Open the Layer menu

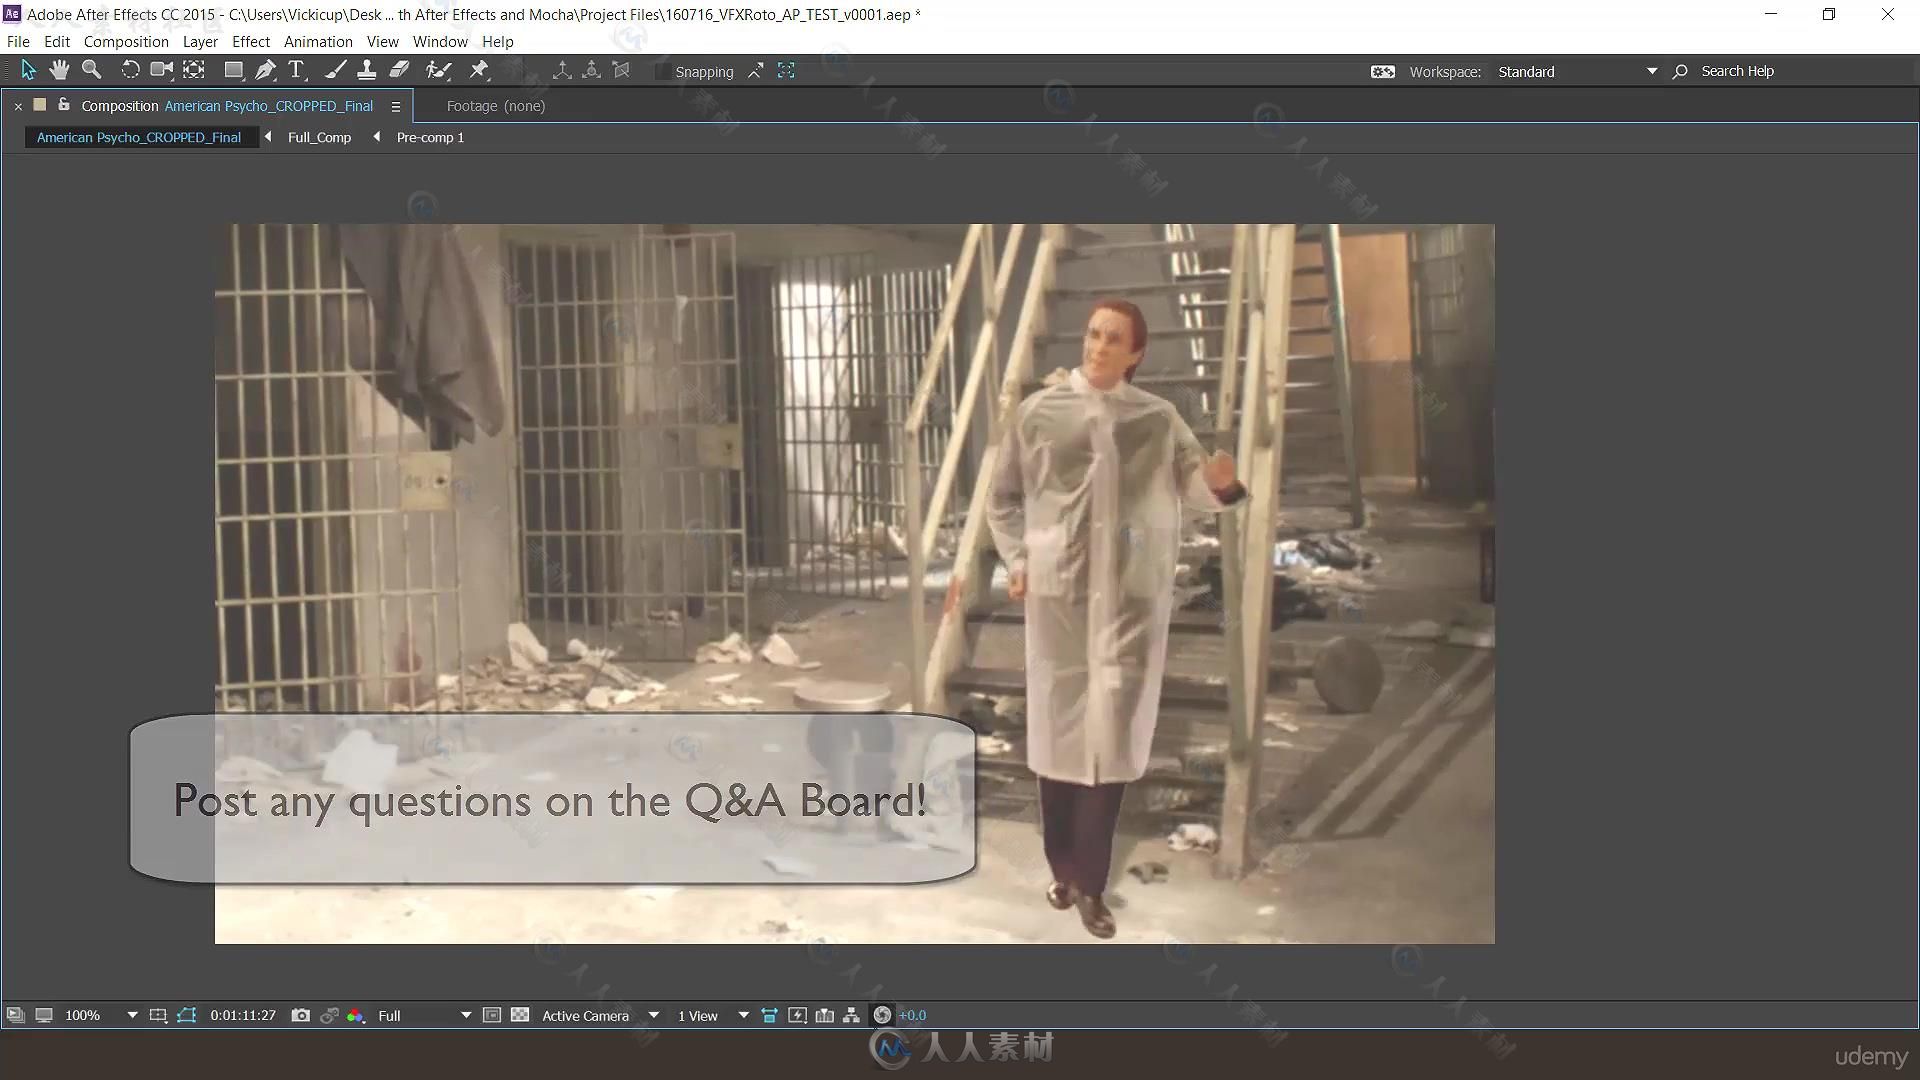pyautogui.click(x=200, y=41)
